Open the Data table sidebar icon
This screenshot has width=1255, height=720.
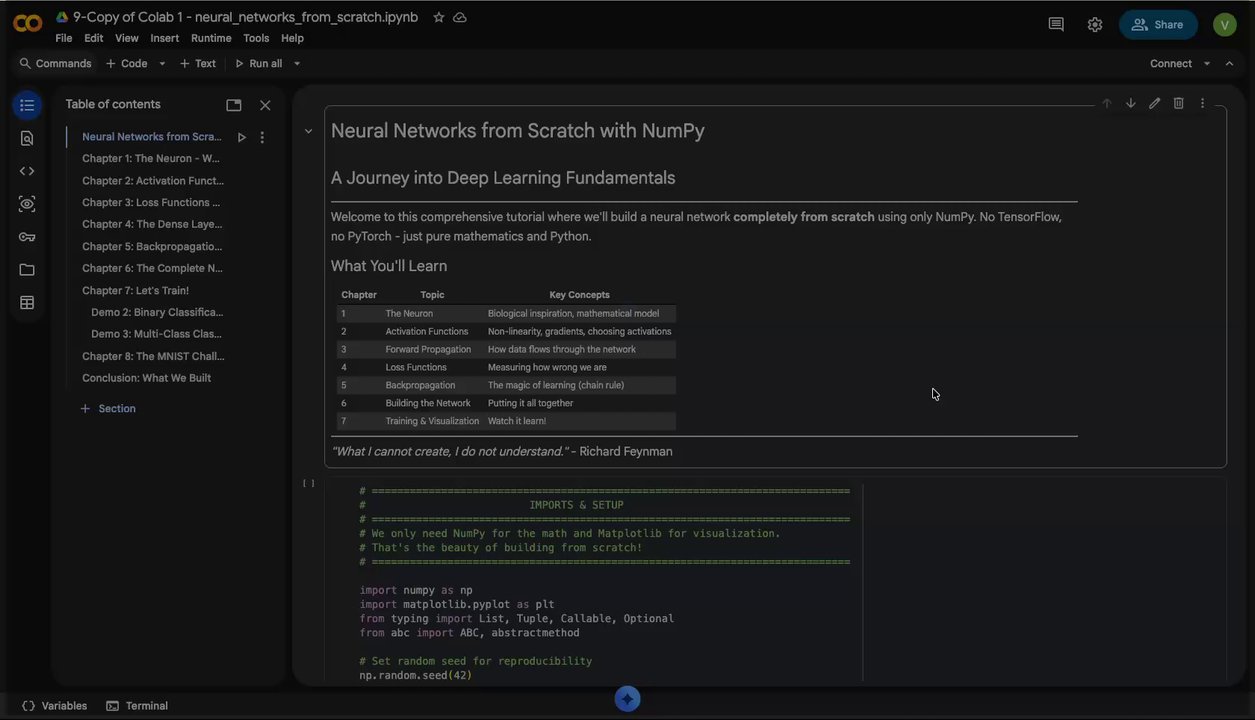click(27, 303)
